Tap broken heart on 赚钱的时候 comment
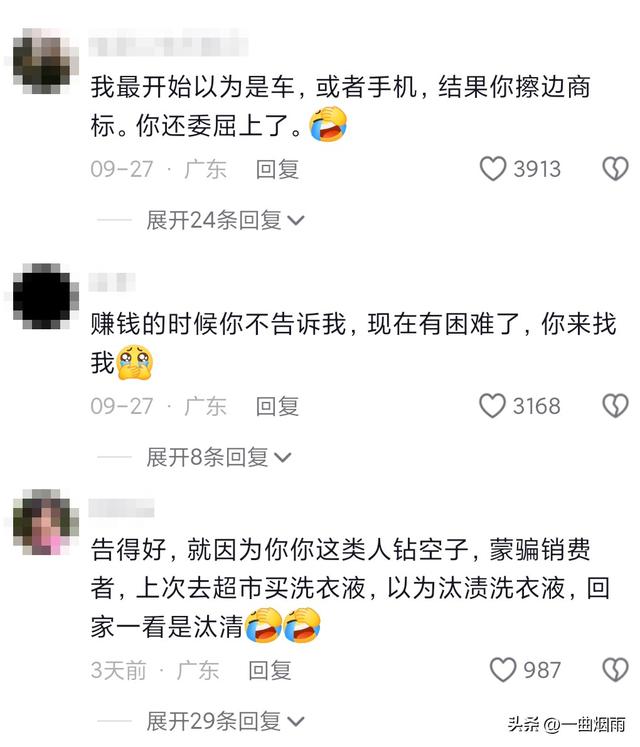The image size is (640, 747). pos(615,406)
